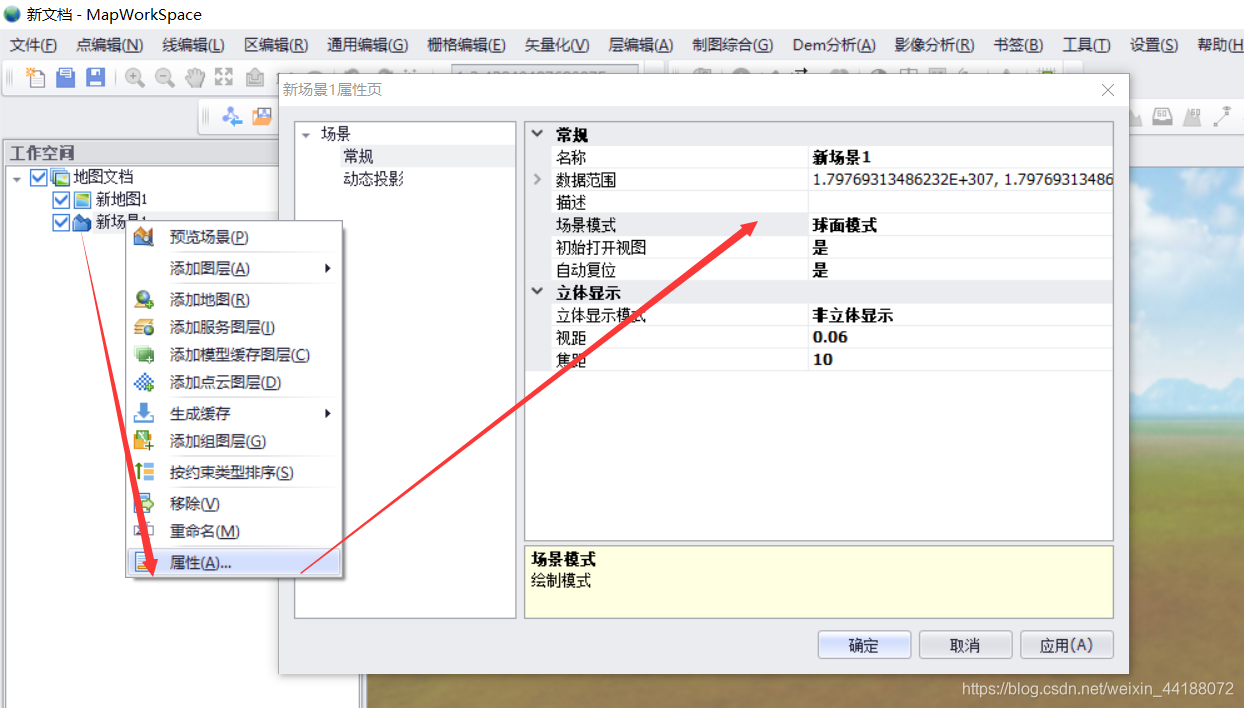Collapse the 常规 property group chevron
Image resolution: width=1244 pixels, height=708 pixels.
[537, 134]
